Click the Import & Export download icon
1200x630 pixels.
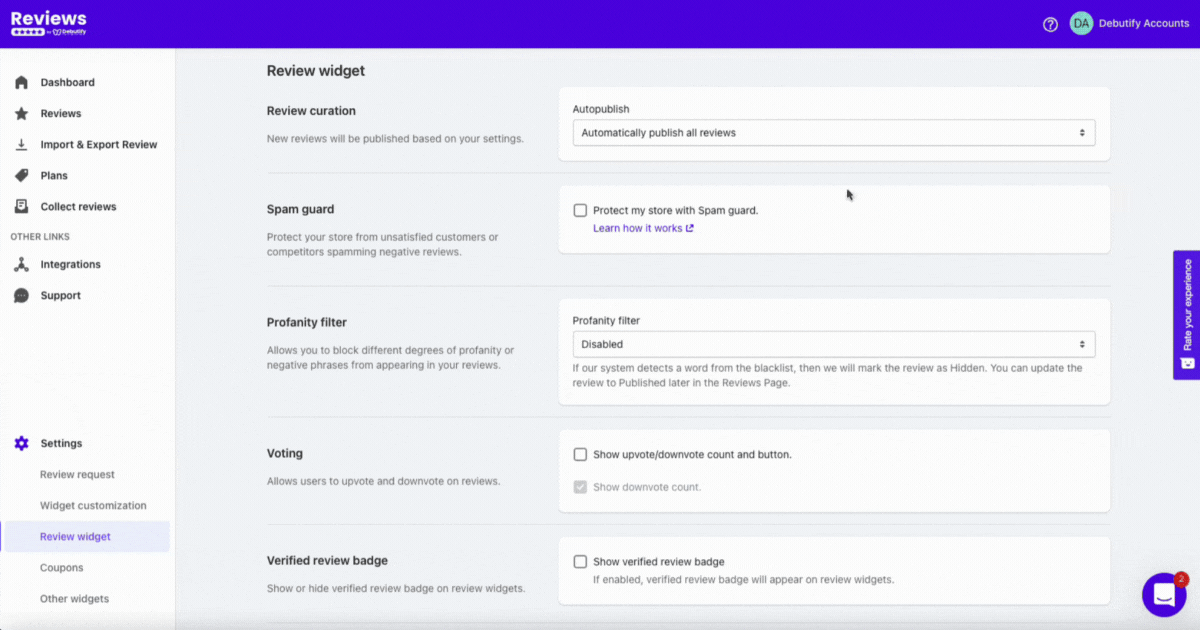coord(21,144)
